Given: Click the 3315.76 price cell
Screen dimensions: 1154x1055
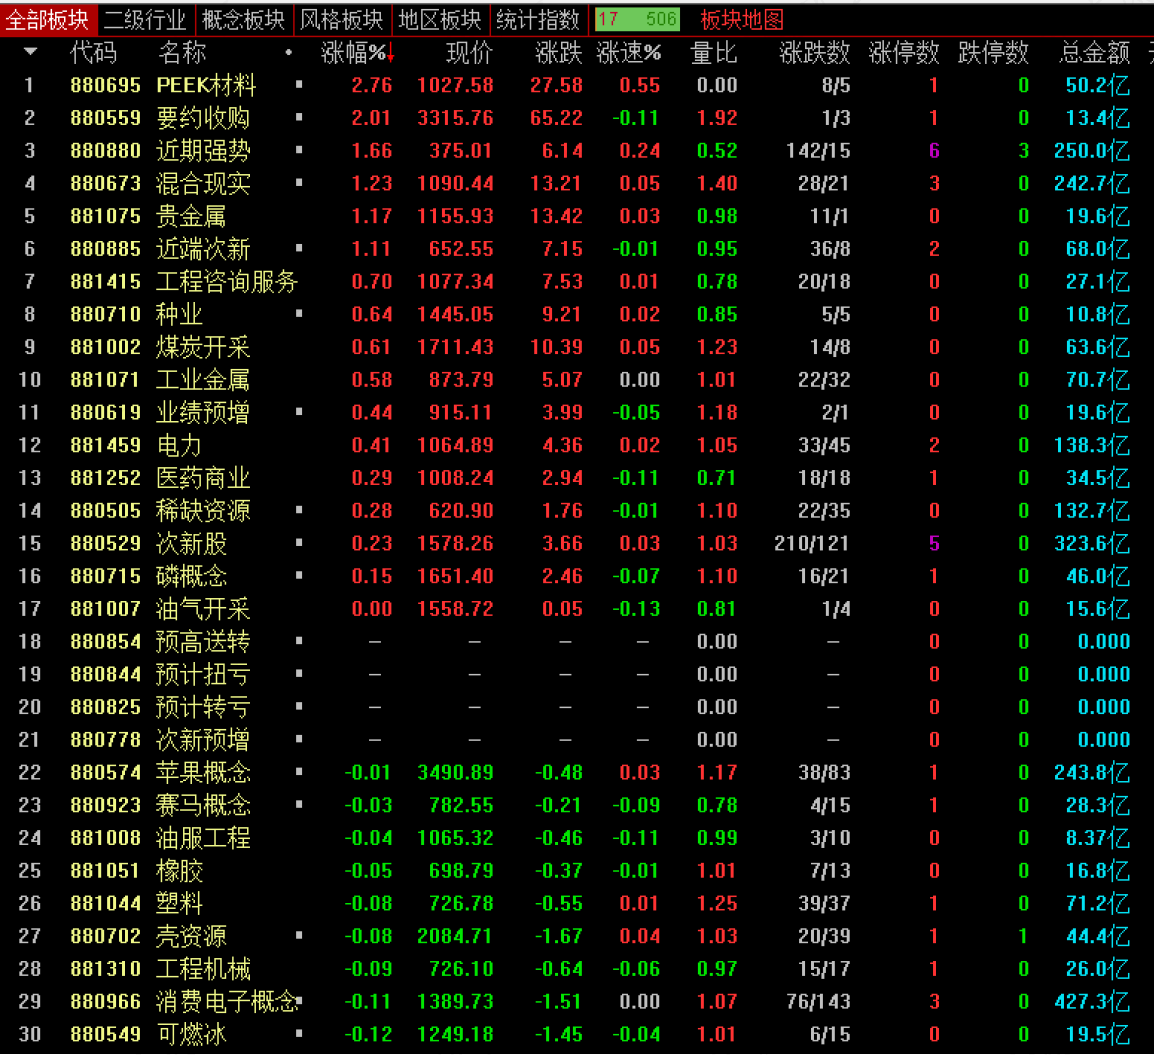Looking at the screenshot, I should 455,118.
